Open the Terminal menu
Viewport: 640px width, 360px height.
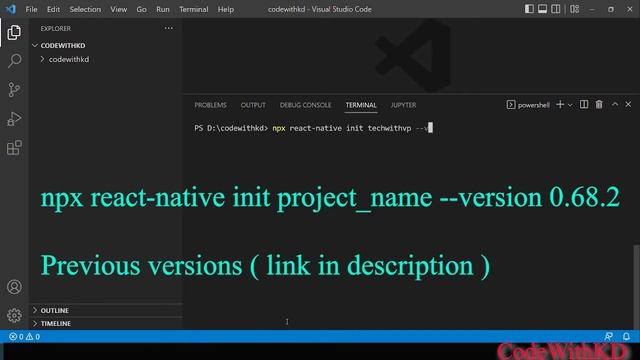[x=193, y=9]
